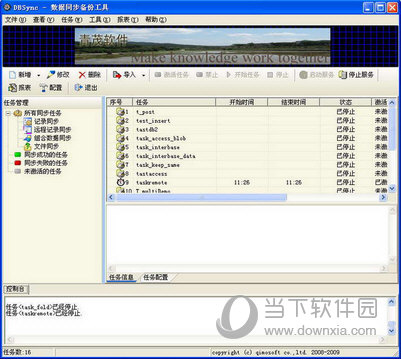Image resolution: width=401 pixels, height=360 pixels.
Task: Open the 工具(O) menu
Action: (x=100, y=20)
